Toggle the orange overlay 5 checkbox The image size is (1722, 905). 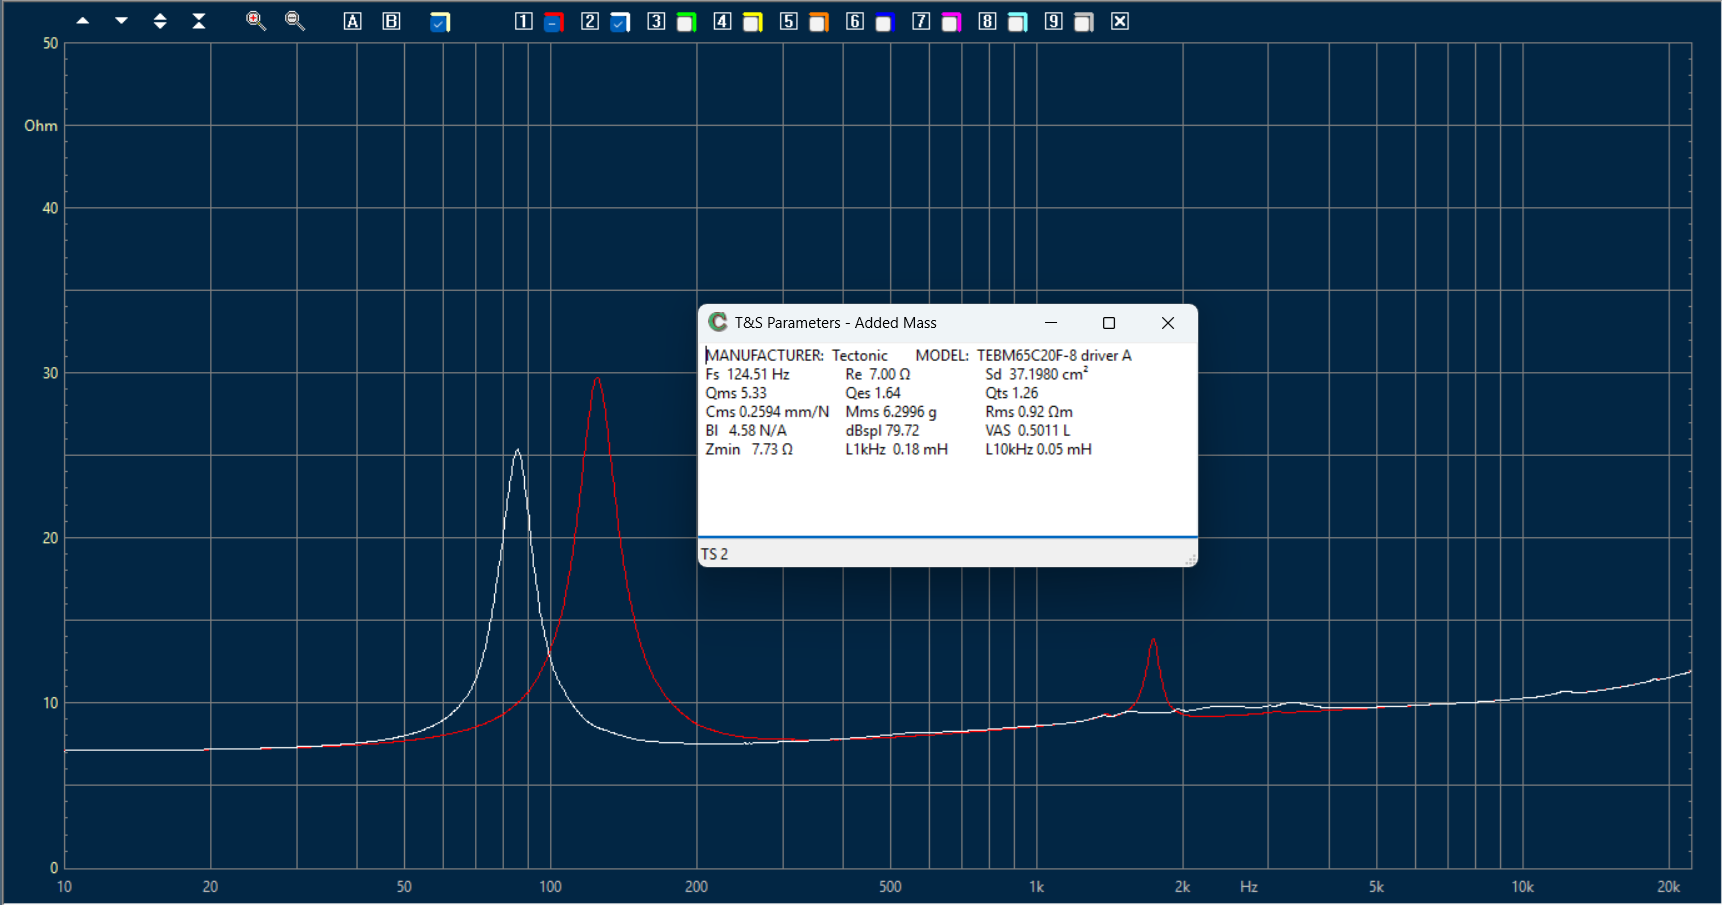(x=819, y=22)
